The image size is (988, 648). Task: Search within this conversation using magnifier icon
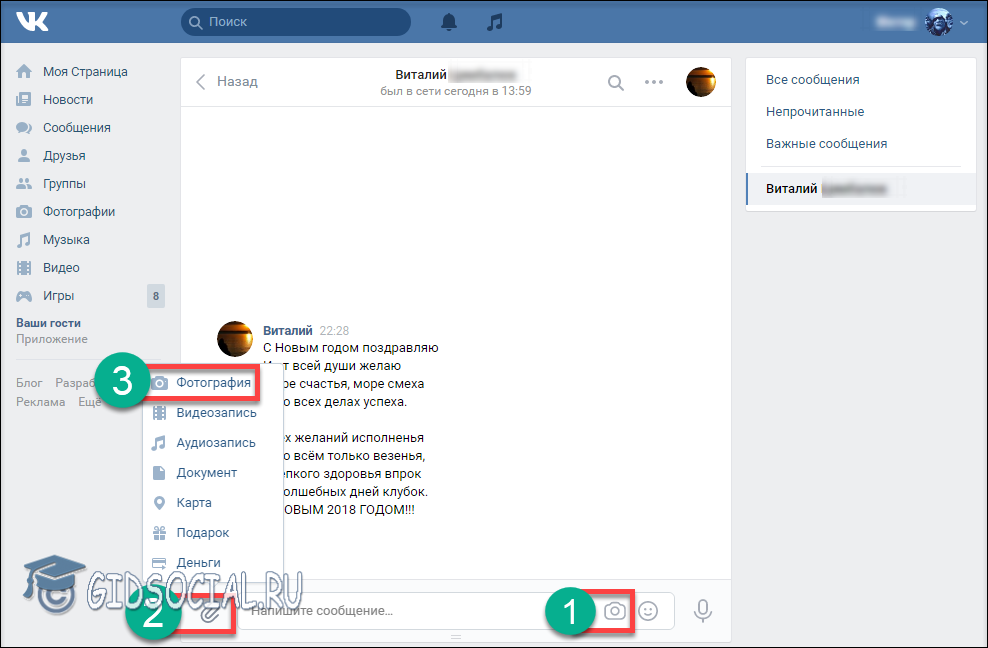click(x=616, y=82)
